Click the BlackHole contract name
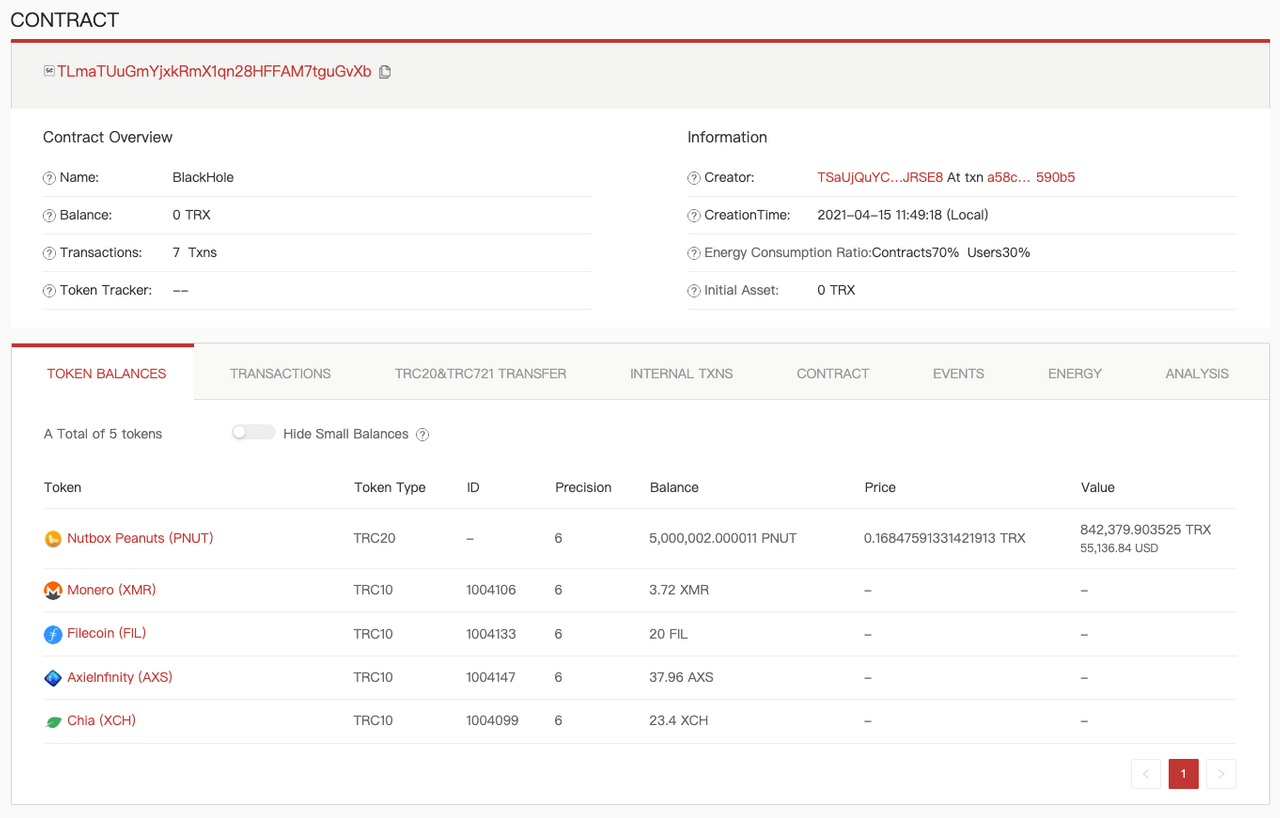 click(x=203, y=177)
